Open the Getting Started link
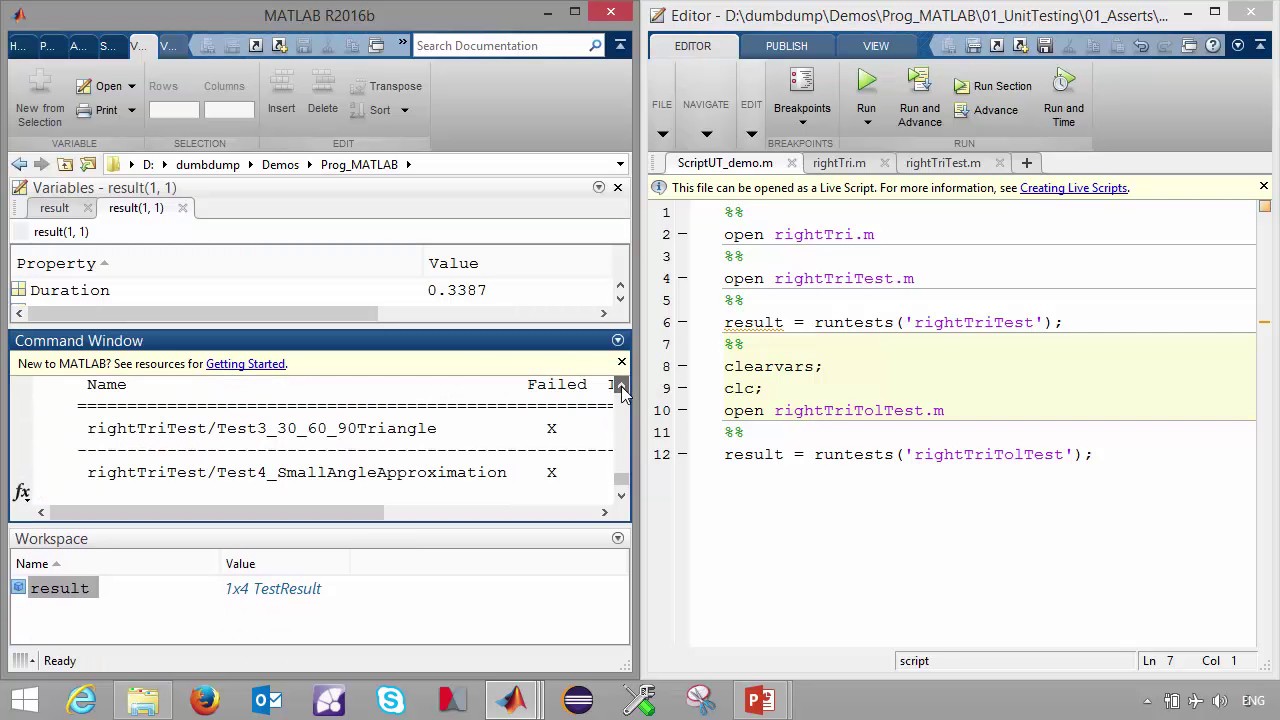Viewport: 1280px width, 720px height. [245, 364]
